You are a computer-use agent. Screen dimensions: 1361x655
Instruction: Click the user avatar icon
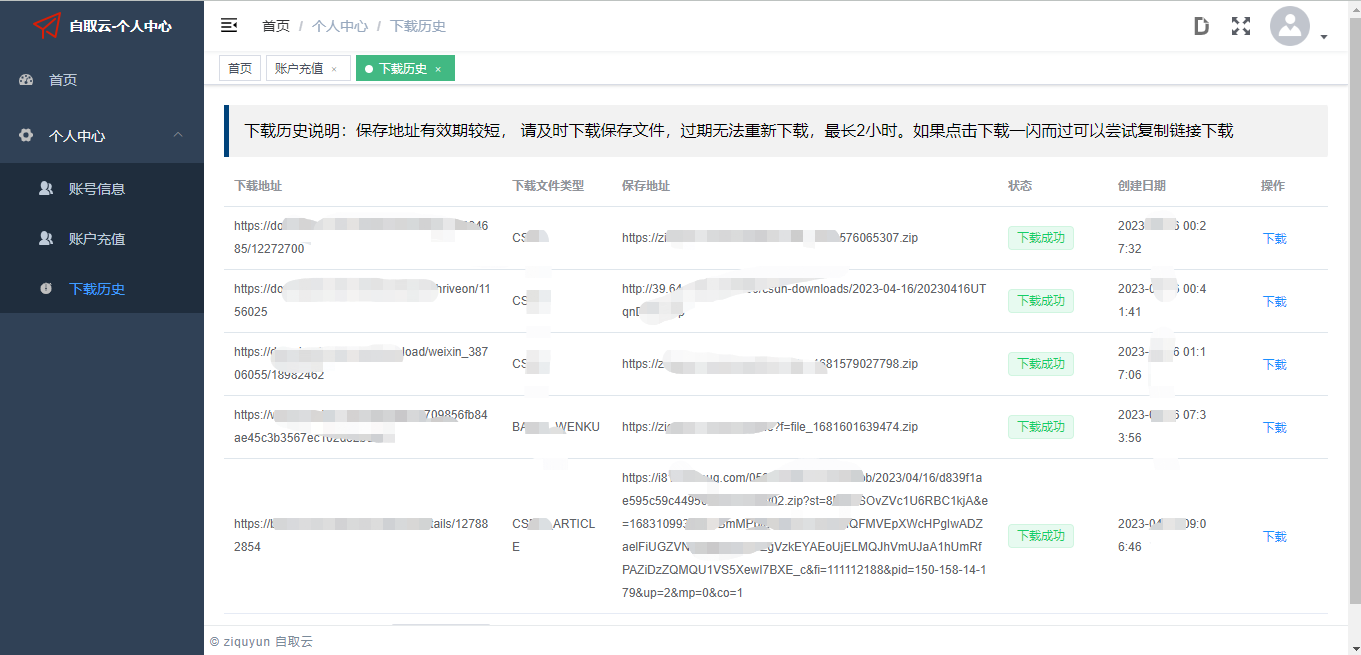1289,26
